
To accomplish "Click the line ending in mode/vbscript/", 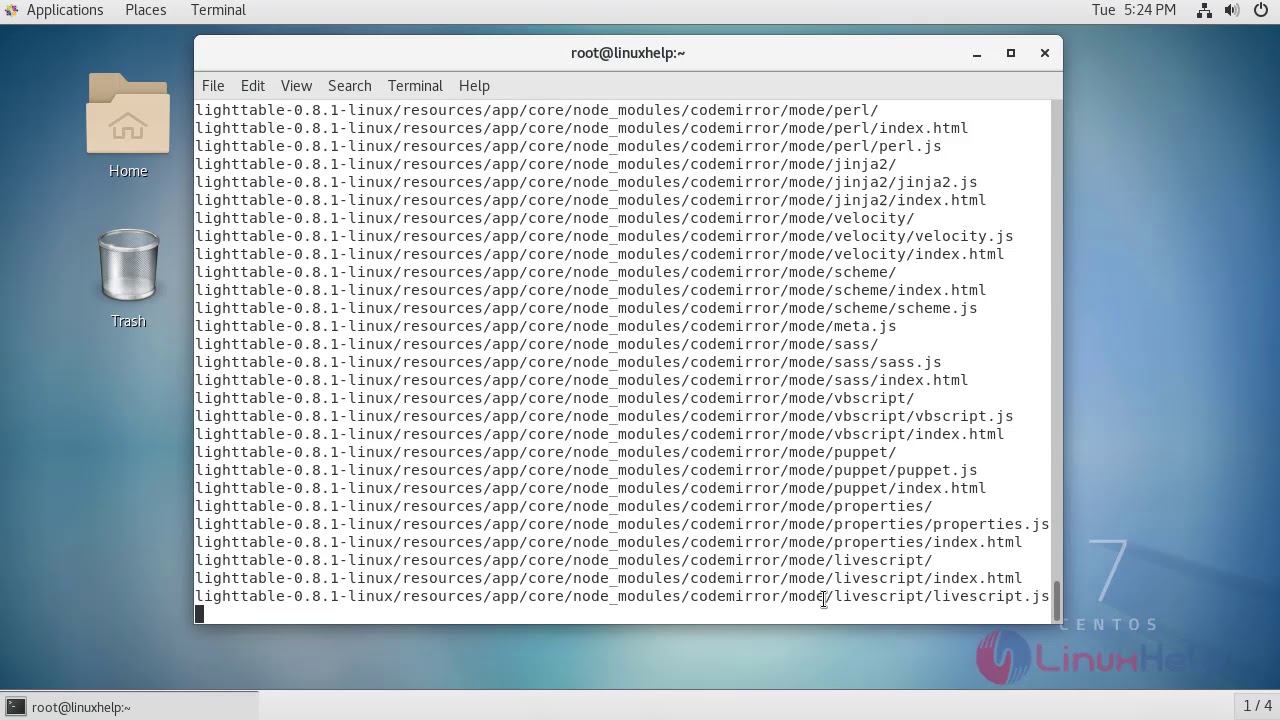I will click(x=555, y=398).
